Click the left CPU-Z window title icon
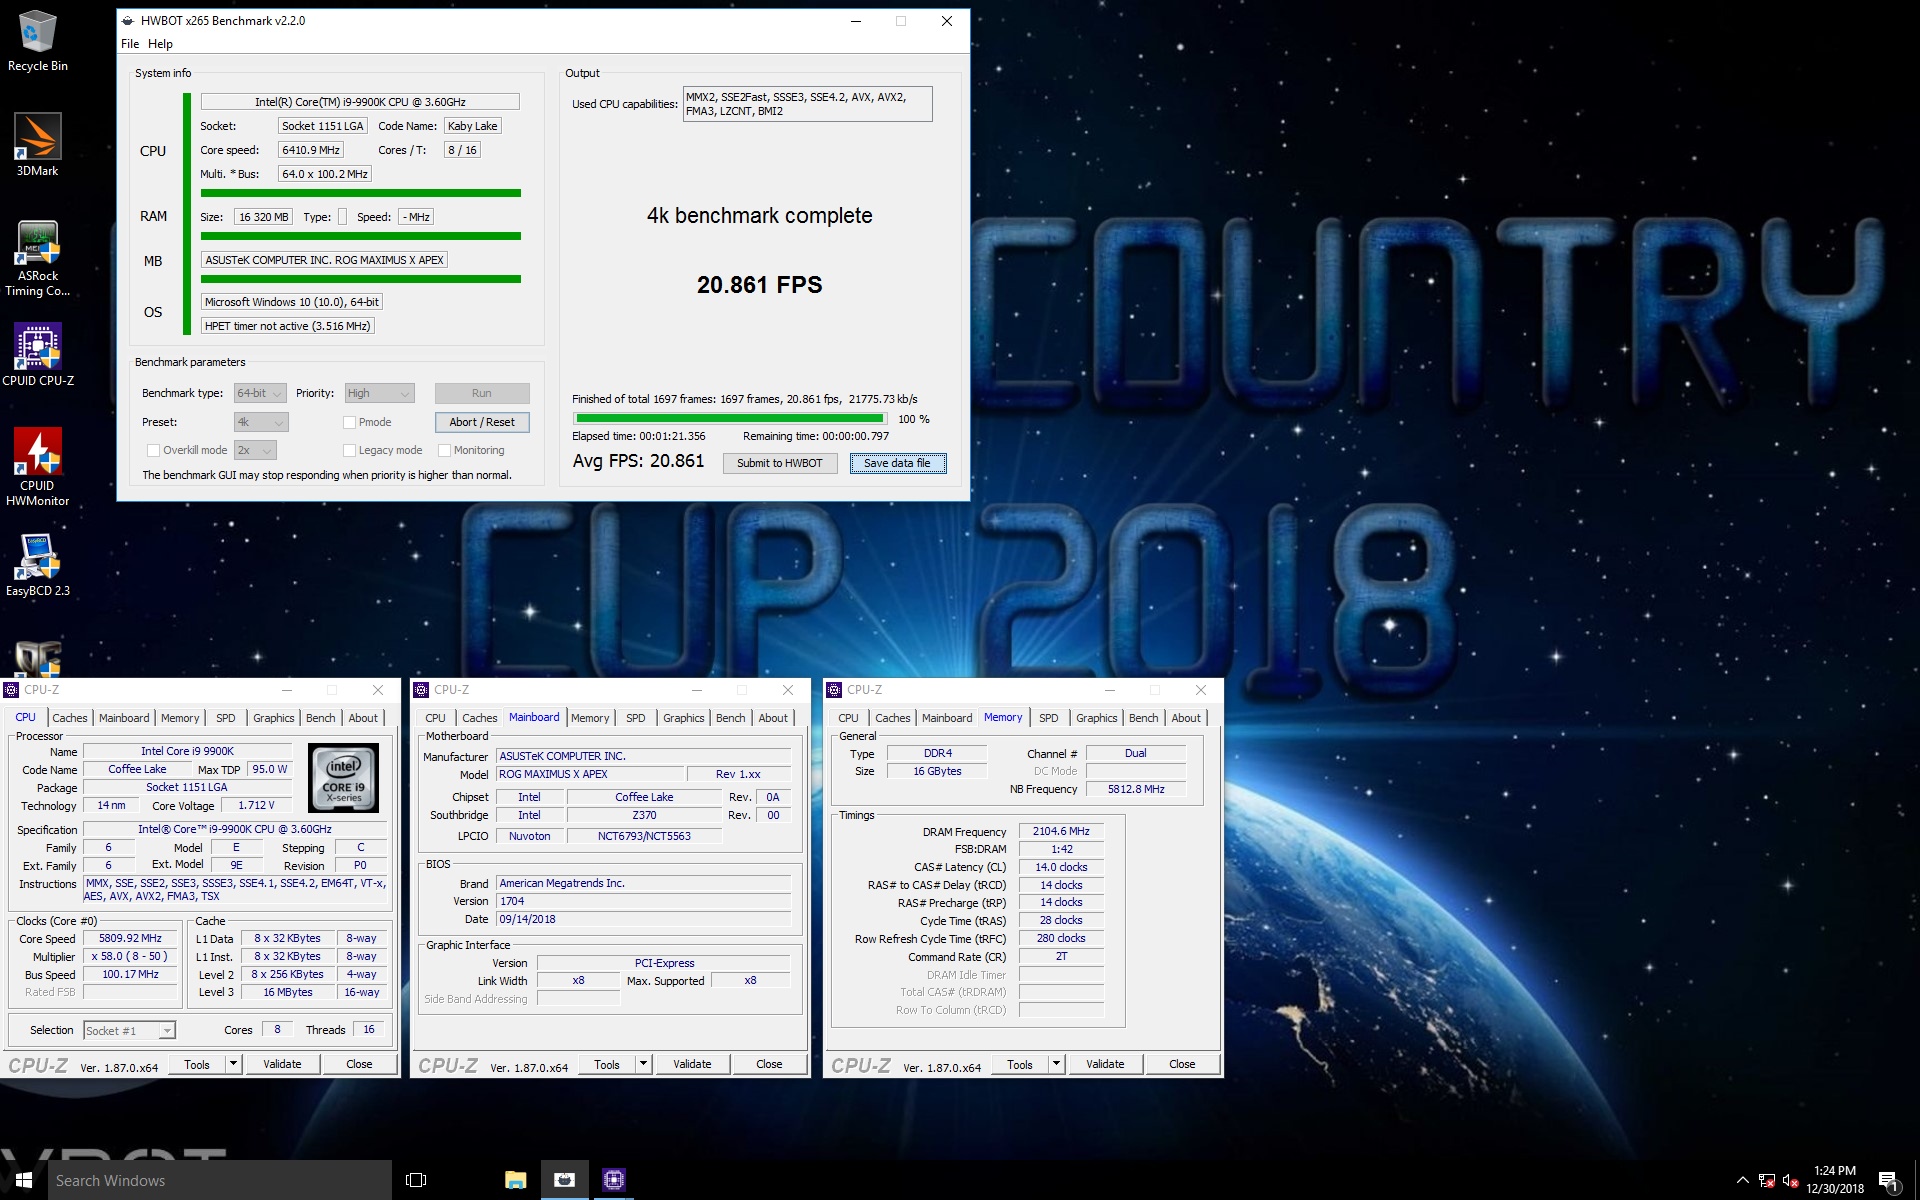 11,690
